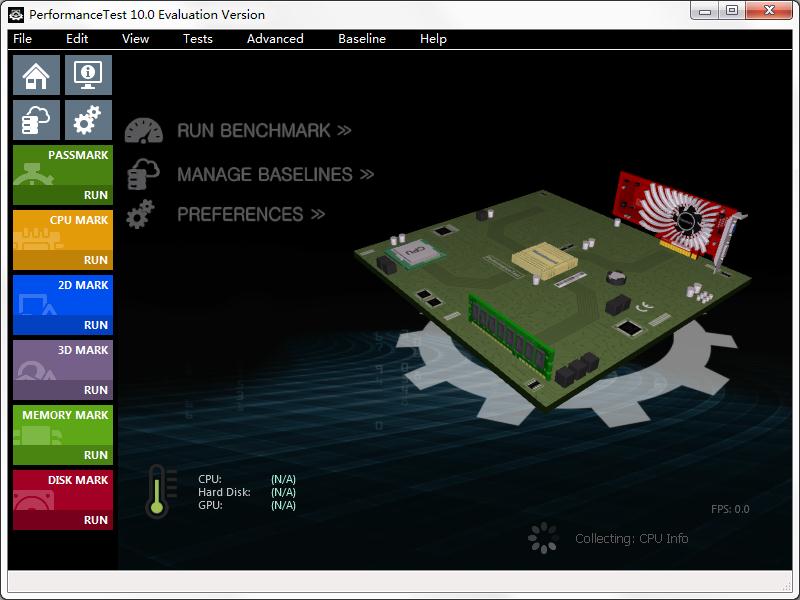Start the Disk Mark test

pyautogui.click(x=95, y=520)
